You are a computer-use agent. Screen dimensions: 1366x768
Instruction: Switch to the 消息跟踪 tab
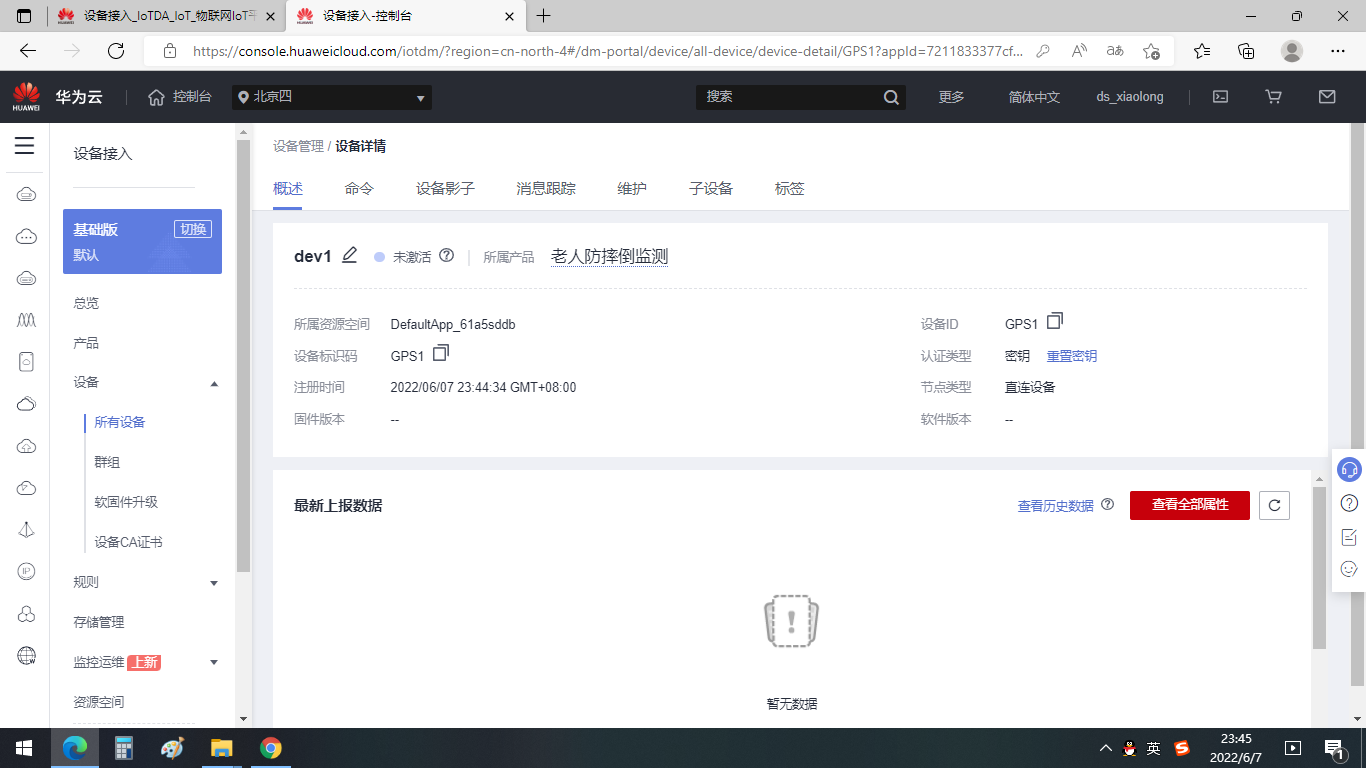pyautogui.click(x=546, y=188)
